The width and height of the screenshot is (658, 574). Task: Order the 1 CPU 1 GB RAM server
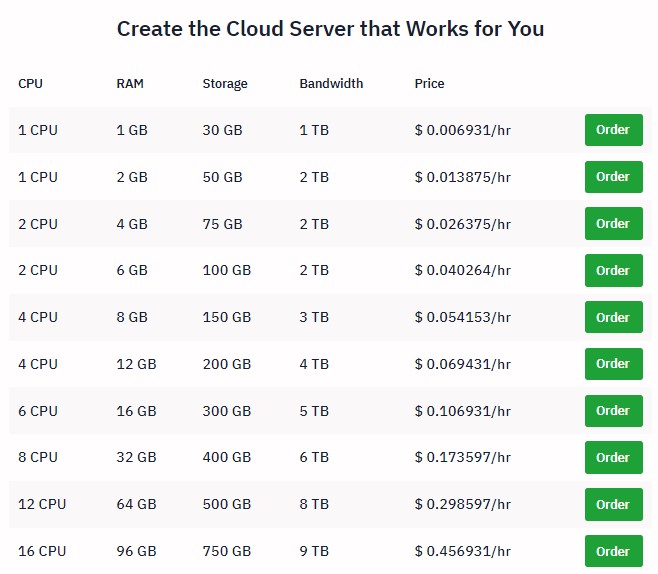pos(613,130)
